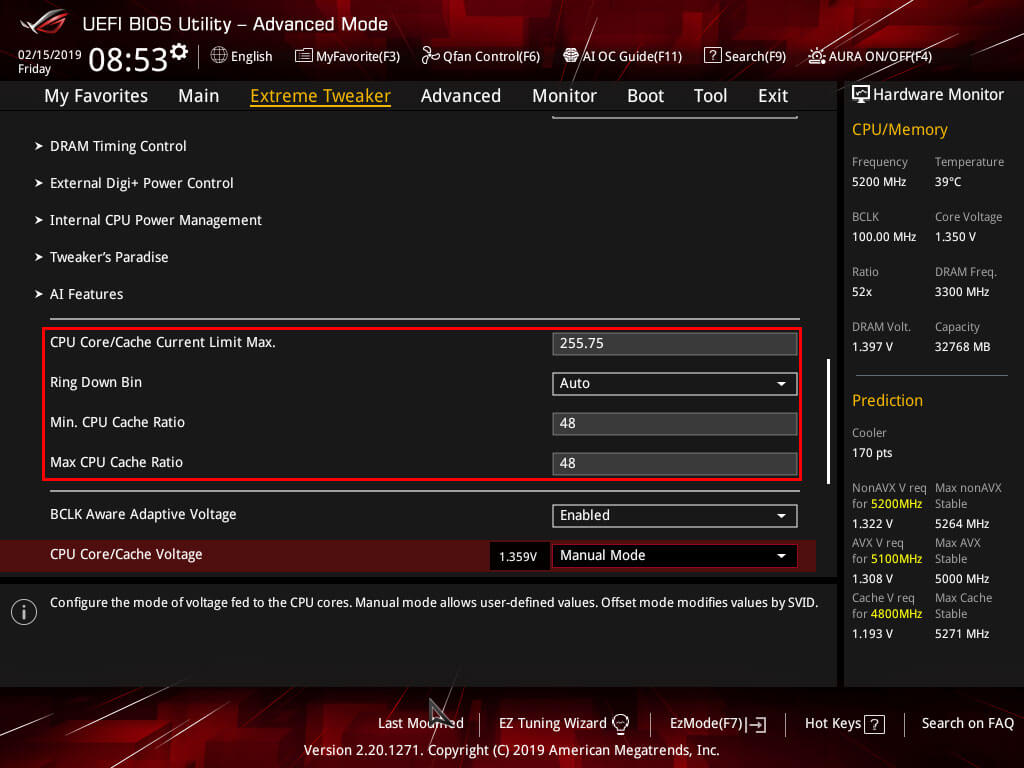Click the 5271 MHz Max Cache Stable value
Image resolution: width=1024 pixels, height=768 pixels.
click(x=962, y=633)
